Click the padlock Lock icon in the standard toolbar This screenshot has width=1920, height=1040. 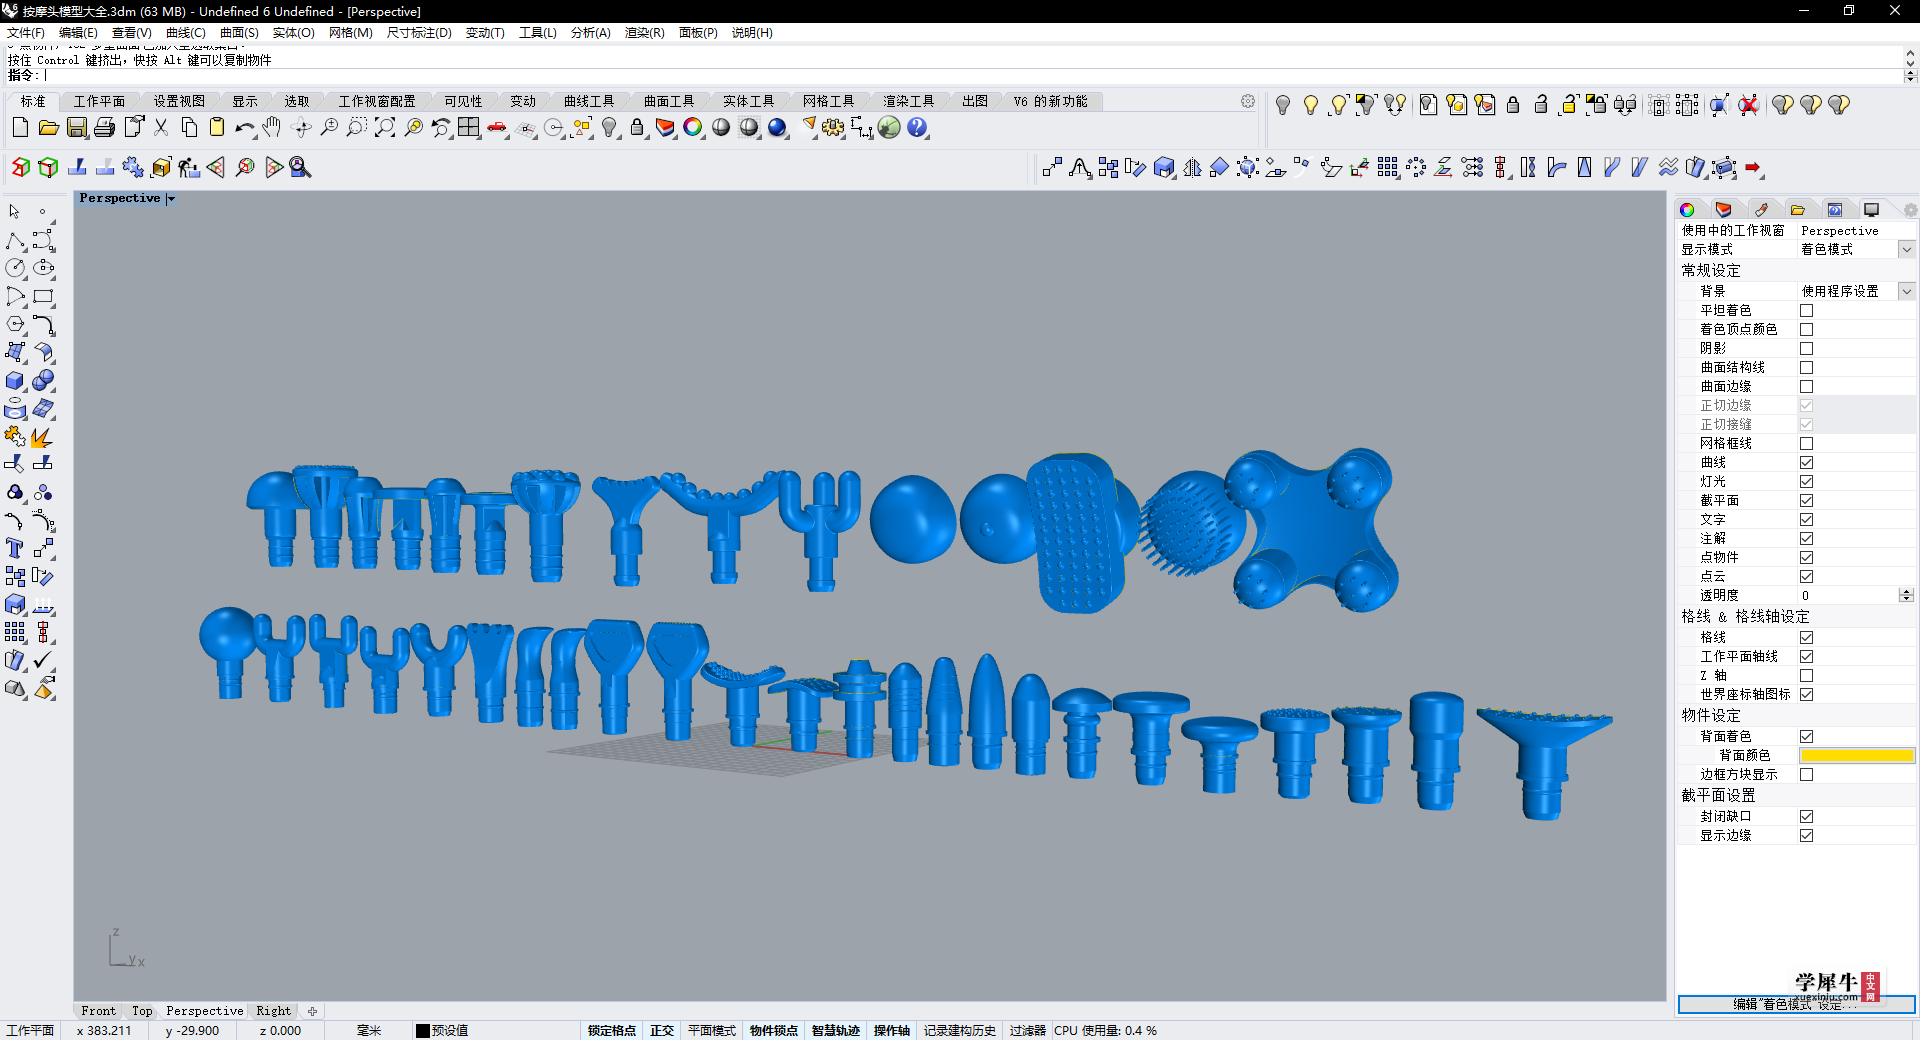pos(637,128)
